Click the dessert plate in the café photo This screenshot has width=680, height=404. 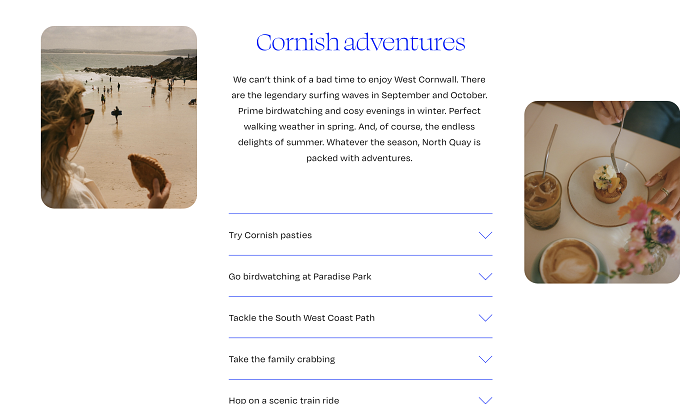[608, 191]
